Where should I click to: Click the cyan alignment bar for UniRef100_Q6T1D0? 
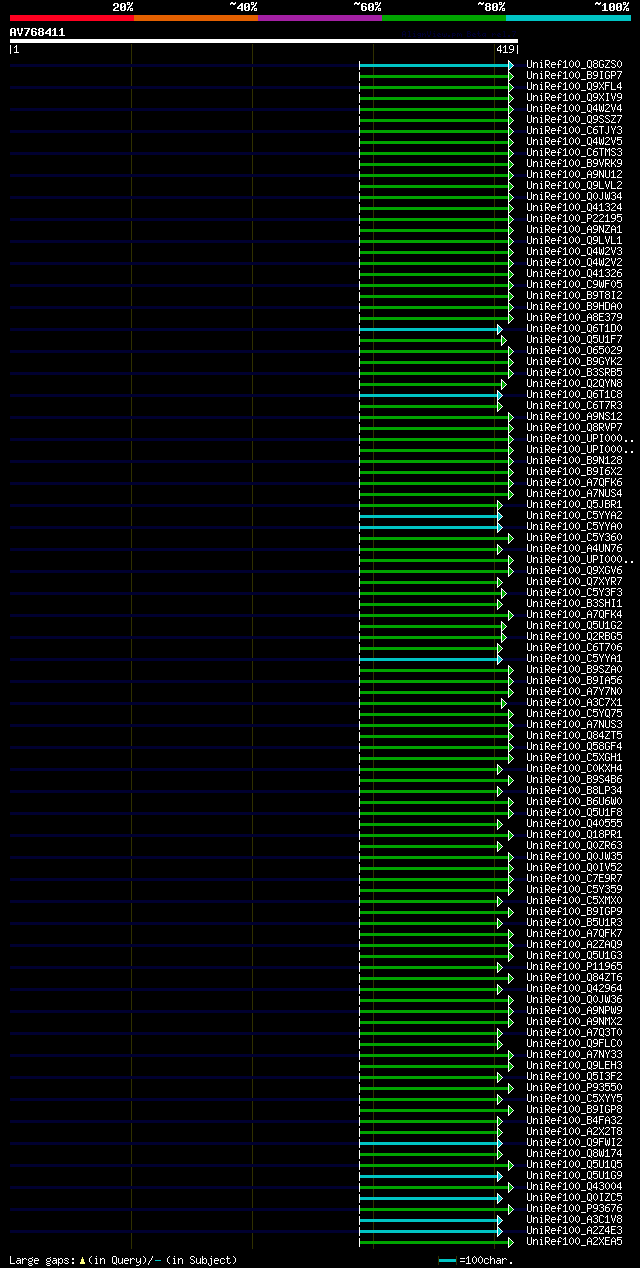430,328
